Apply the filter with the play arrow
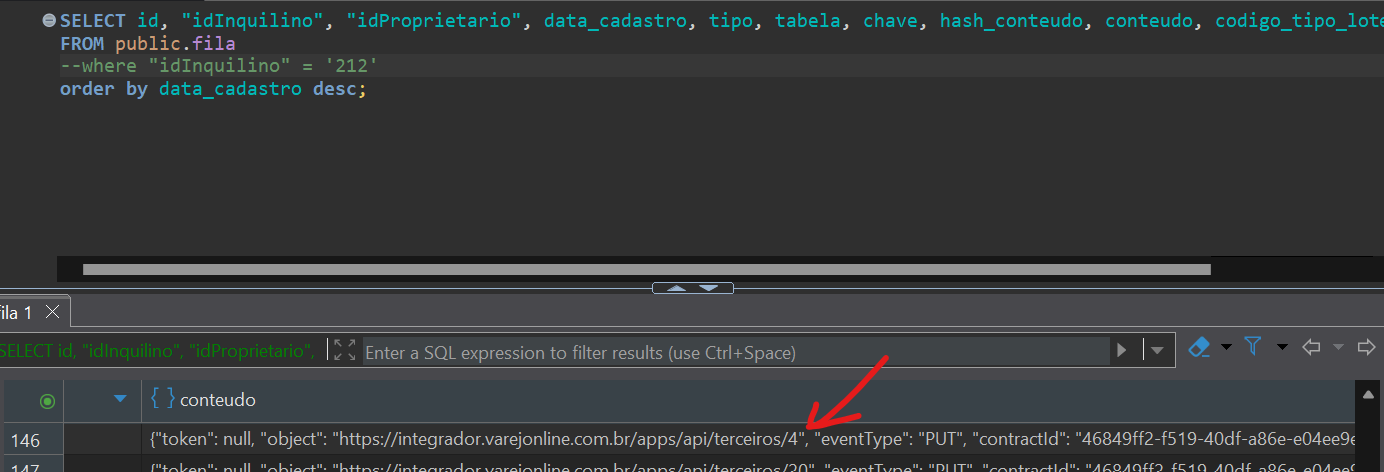 tap(1122, 351)
